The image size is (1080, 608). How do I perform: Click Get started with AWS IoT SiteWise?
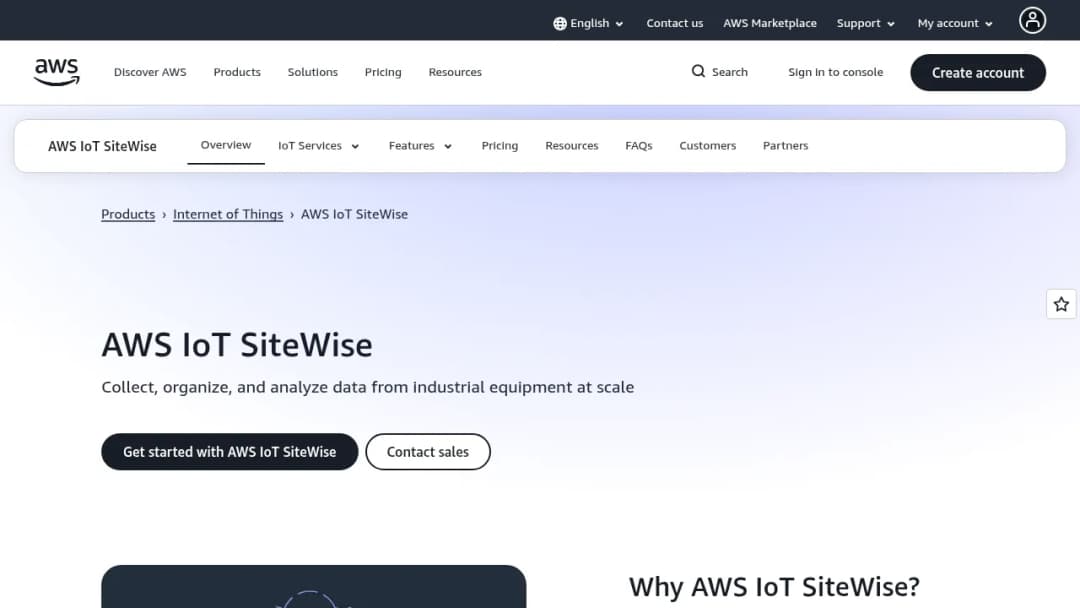point(229,452)
